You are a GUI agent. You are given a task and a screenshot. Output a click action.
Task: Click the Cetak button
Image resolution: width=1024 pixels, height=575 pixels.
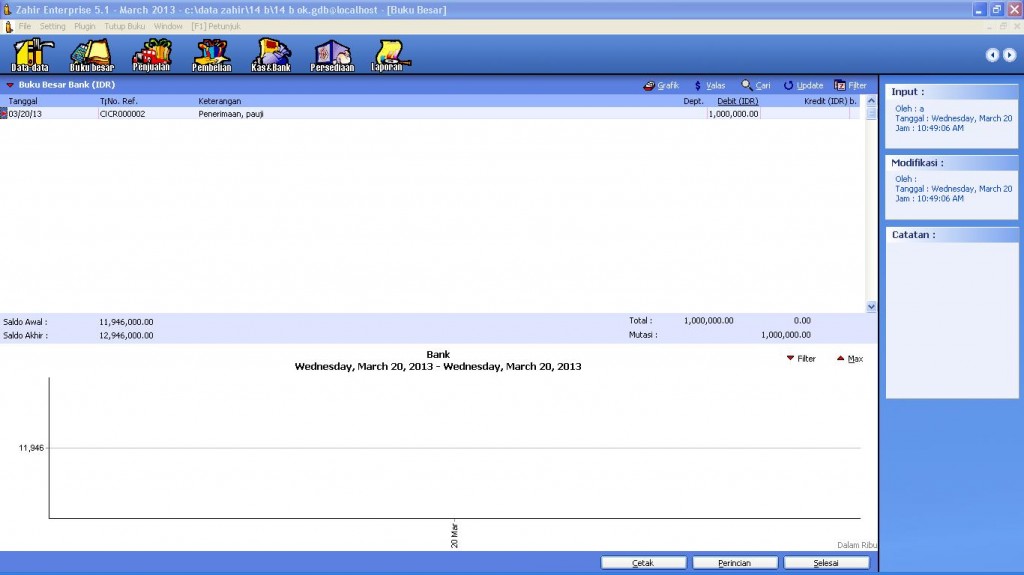[643, 563]
